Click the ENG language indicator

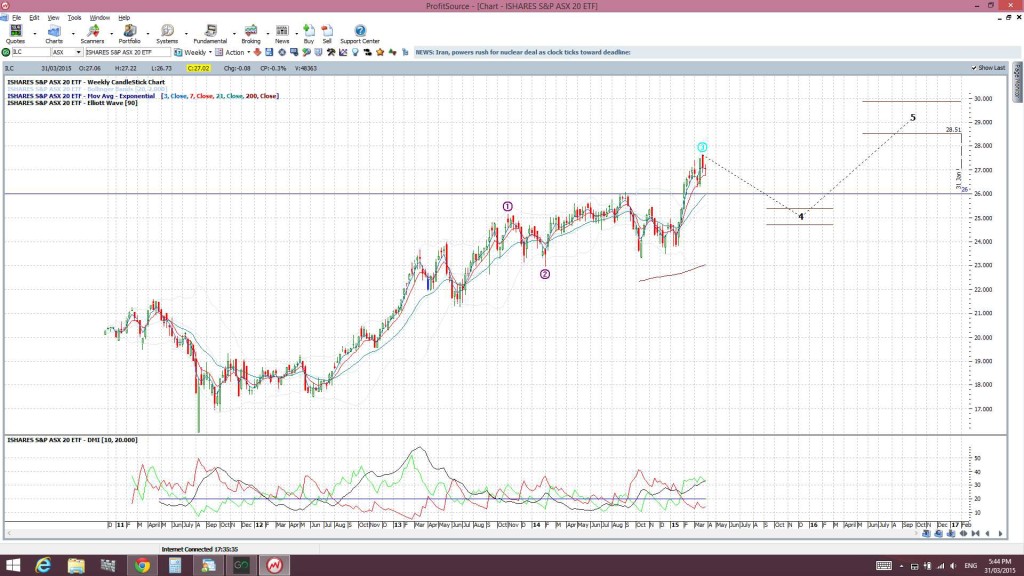pyautogui.click(x=970, y=566)
